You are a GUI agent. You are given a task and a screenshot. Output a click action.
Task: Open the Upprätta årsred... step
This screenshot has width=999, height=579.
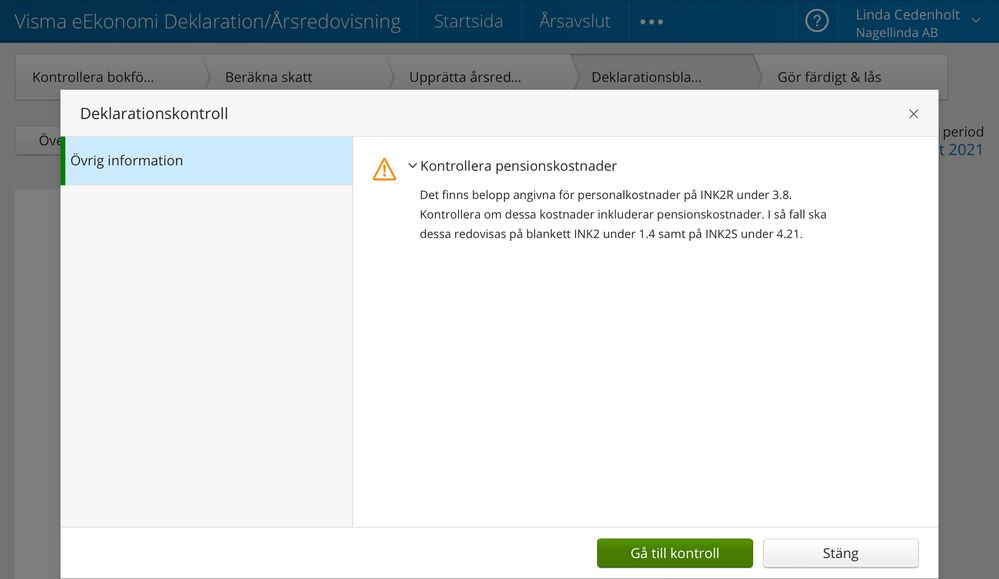pos(465,77)
